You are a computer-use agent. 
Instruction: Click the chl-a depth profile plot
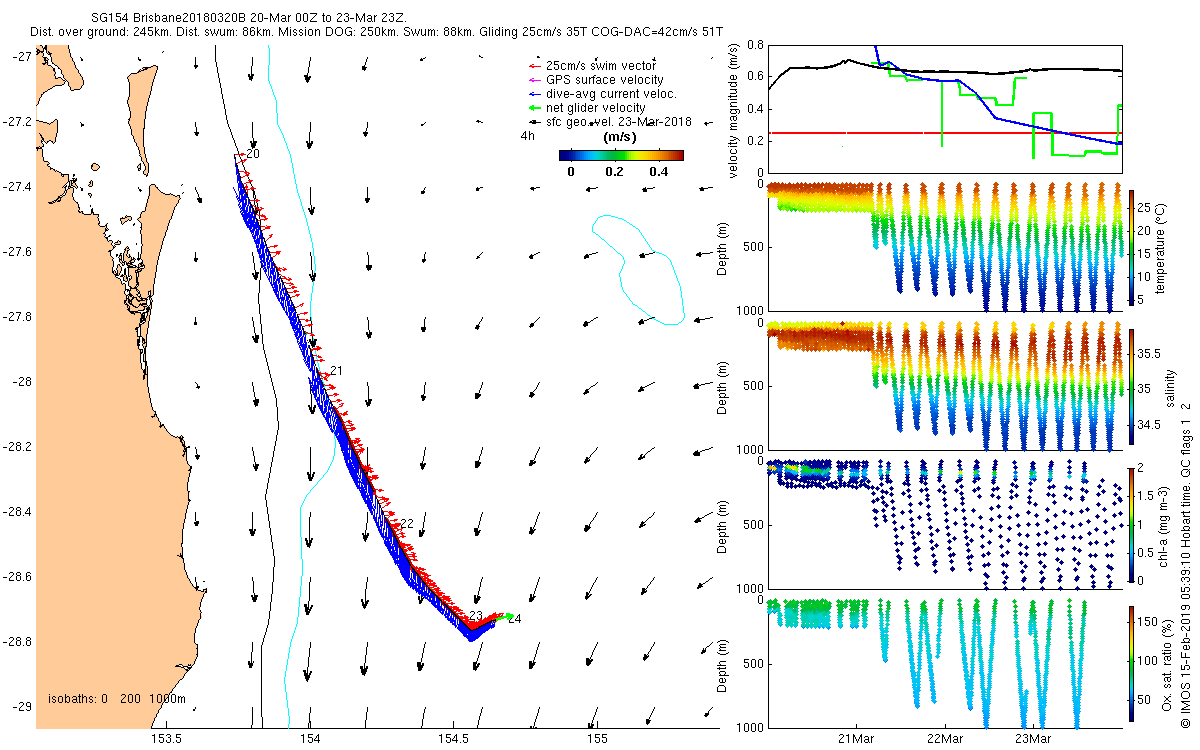pos(945,523)
